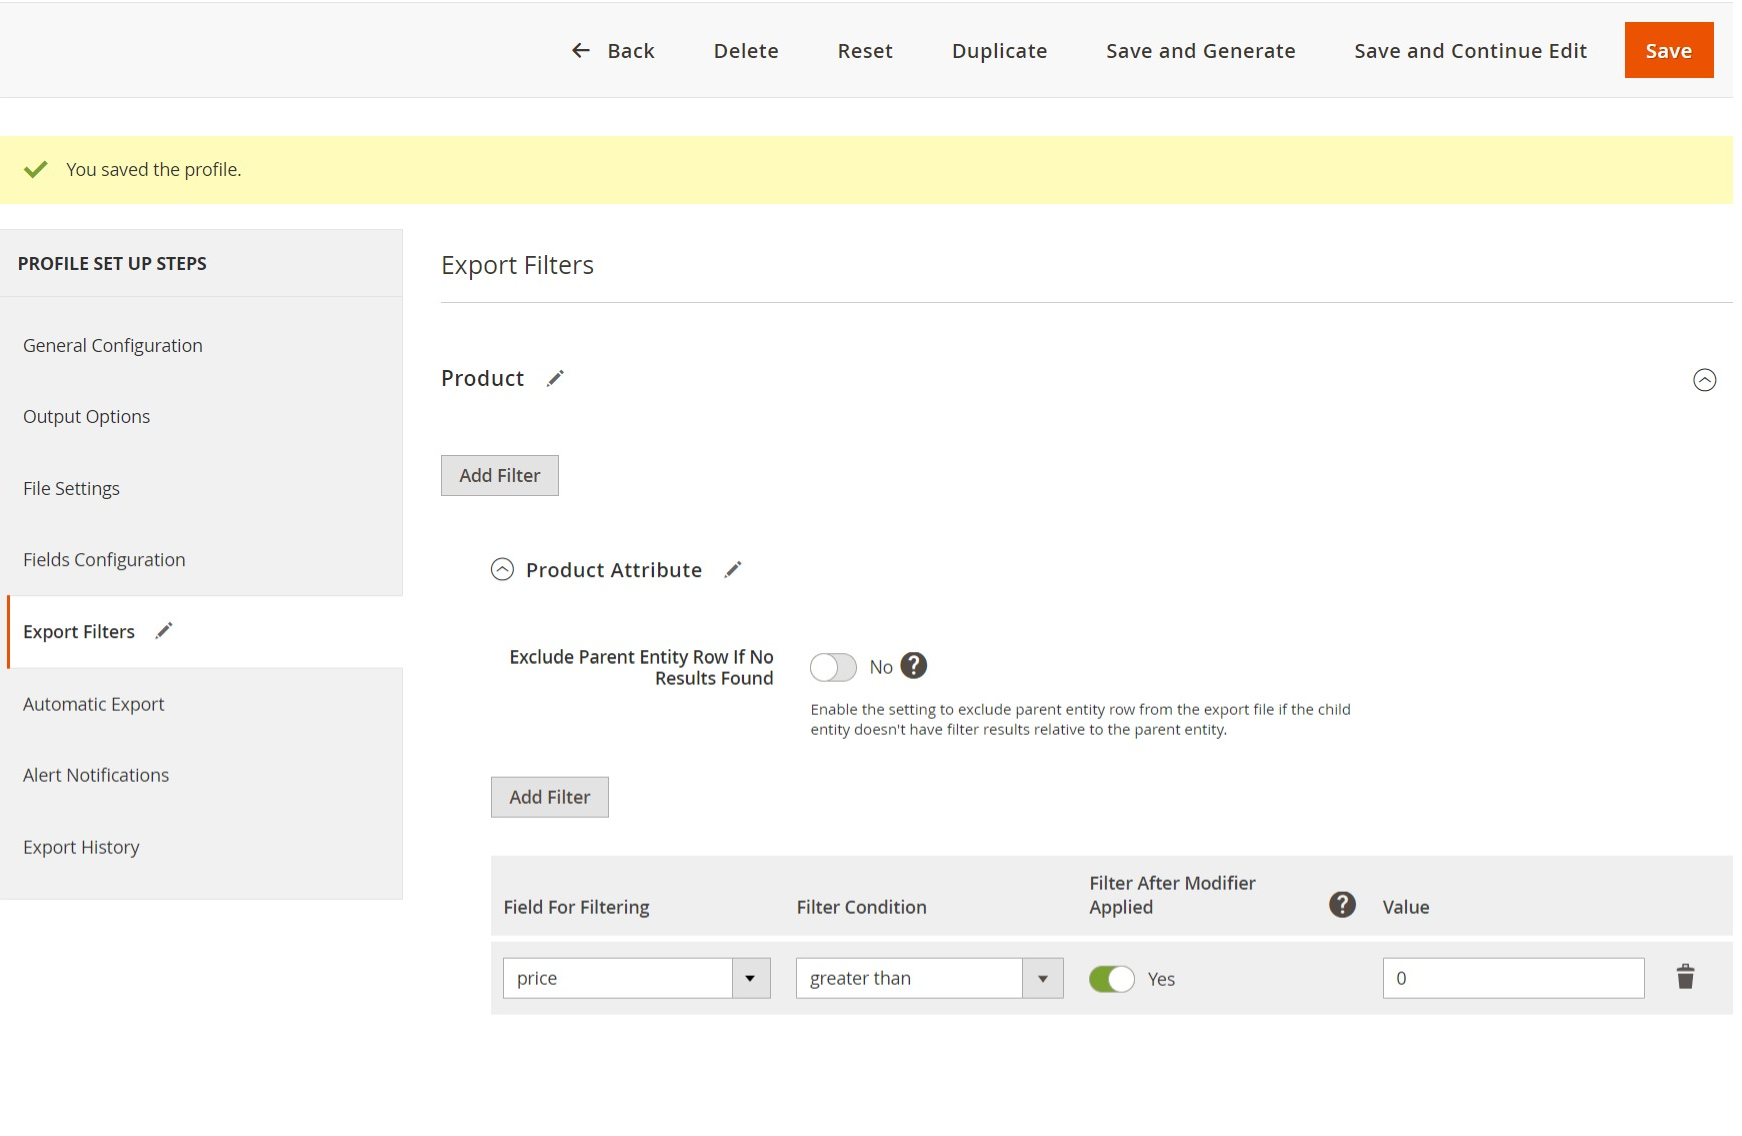This screenshot has height=1136, width=1742.
Task: Disable Filter After Modifier Applied switch
Action: (1112, 979)
